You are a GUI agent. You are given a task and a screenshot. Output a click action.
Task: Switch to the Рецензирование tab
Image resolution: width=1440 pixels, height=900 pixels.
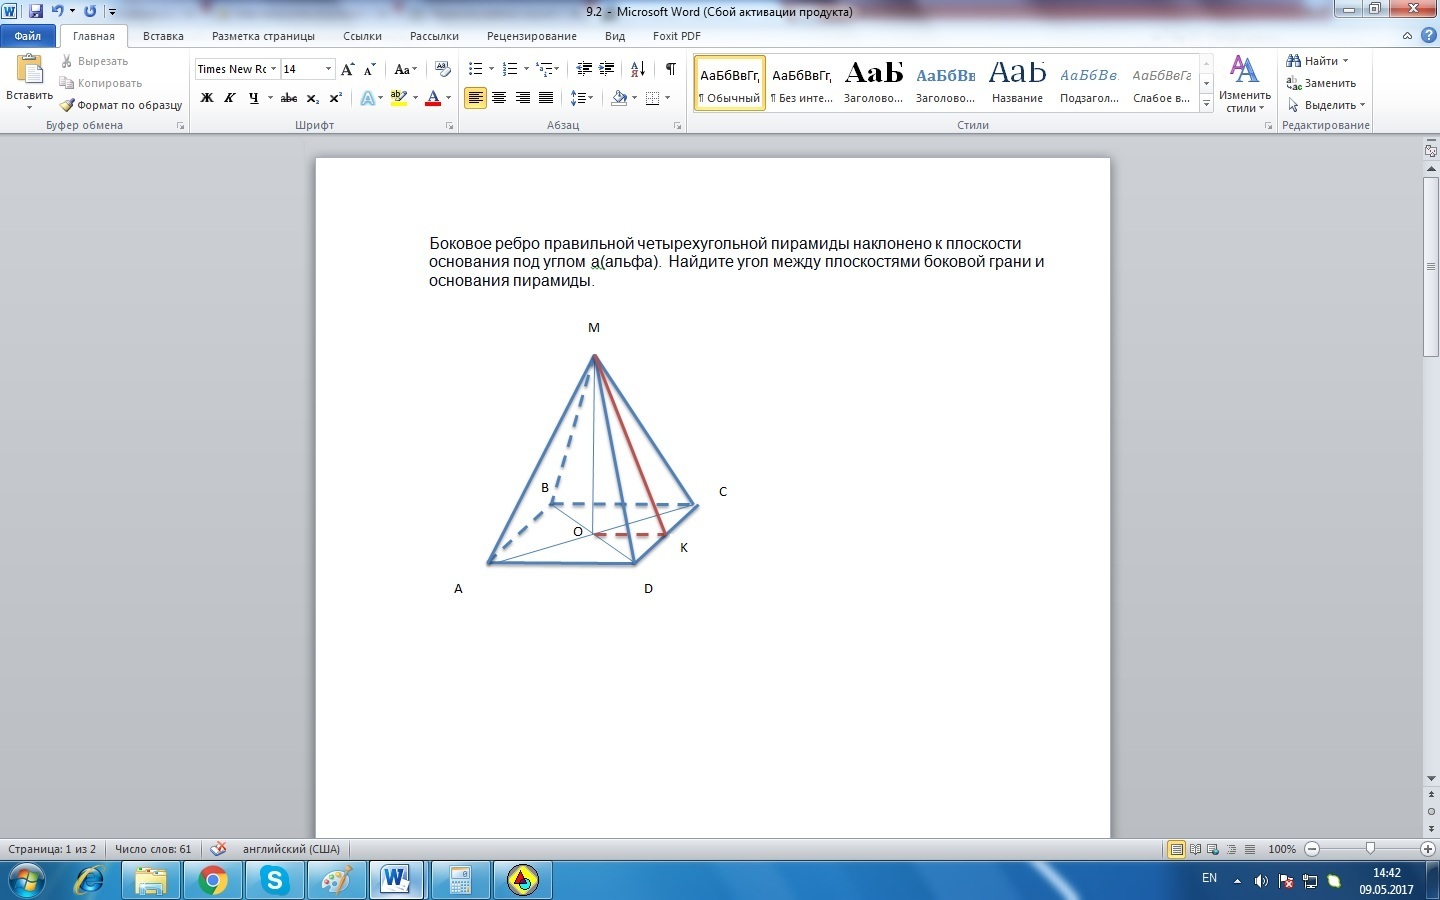[x=531, y=36]
